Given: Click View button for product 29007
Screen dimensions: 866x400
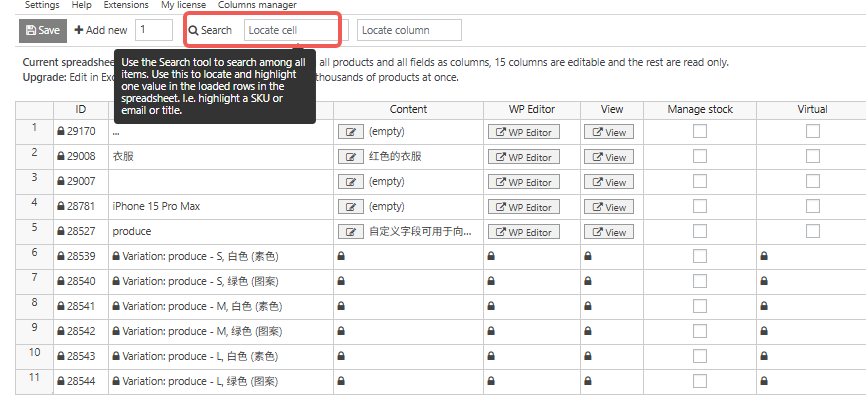Looking at the screenshot, I should click(x=609, y=182).
